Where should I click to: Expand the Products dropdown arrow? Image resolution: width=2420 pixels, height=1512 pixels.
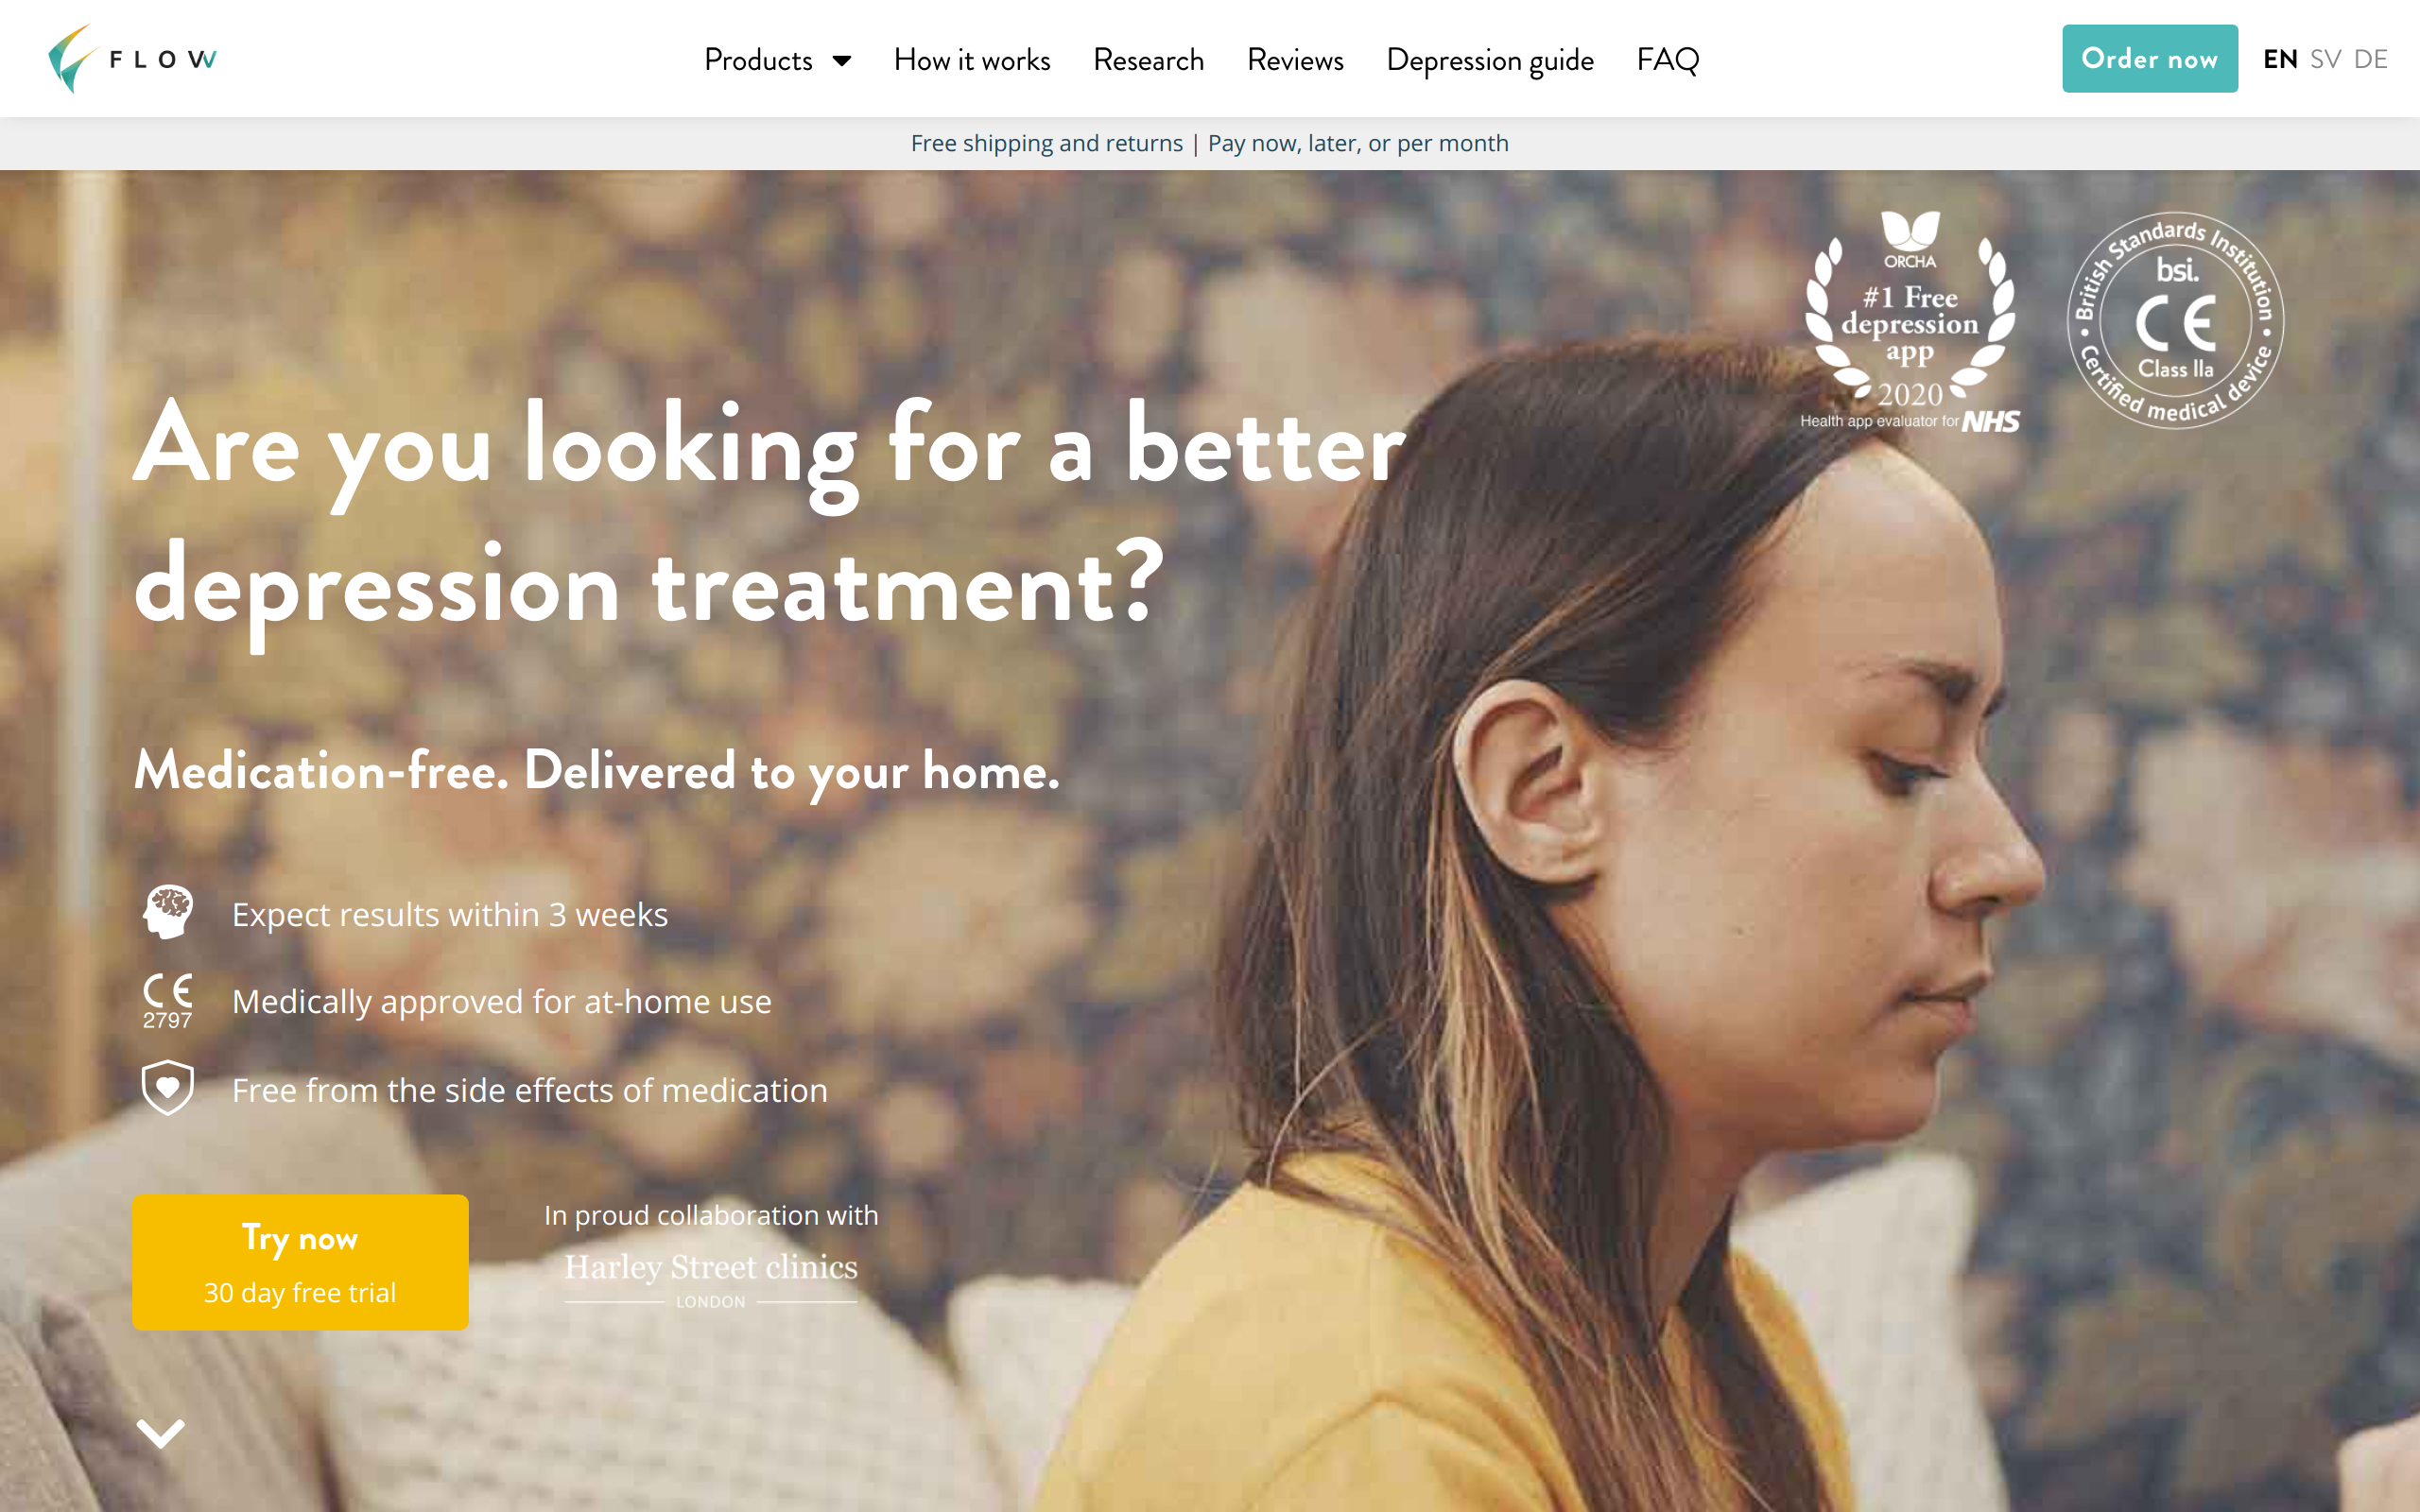tap(842, 61)
